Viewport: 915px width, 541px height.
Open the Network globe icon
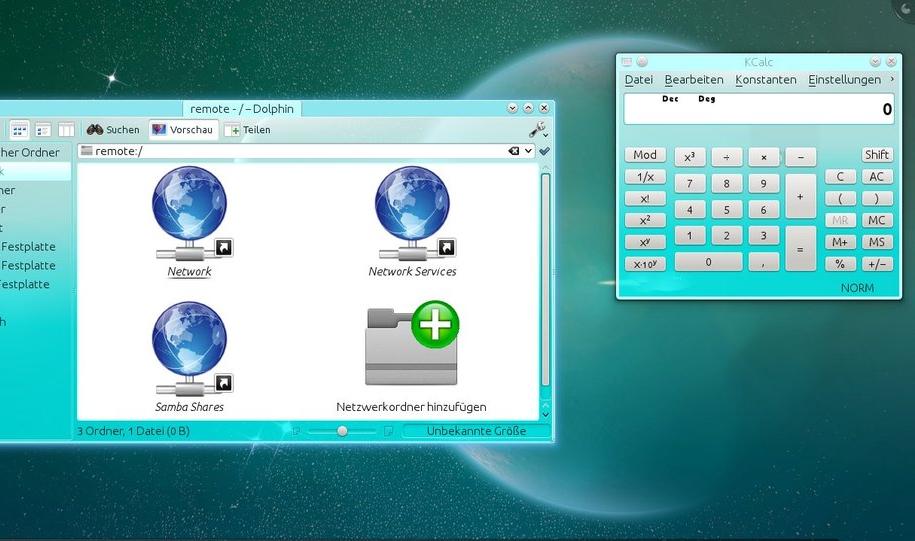pyautogui.click(x=190, y=213)
